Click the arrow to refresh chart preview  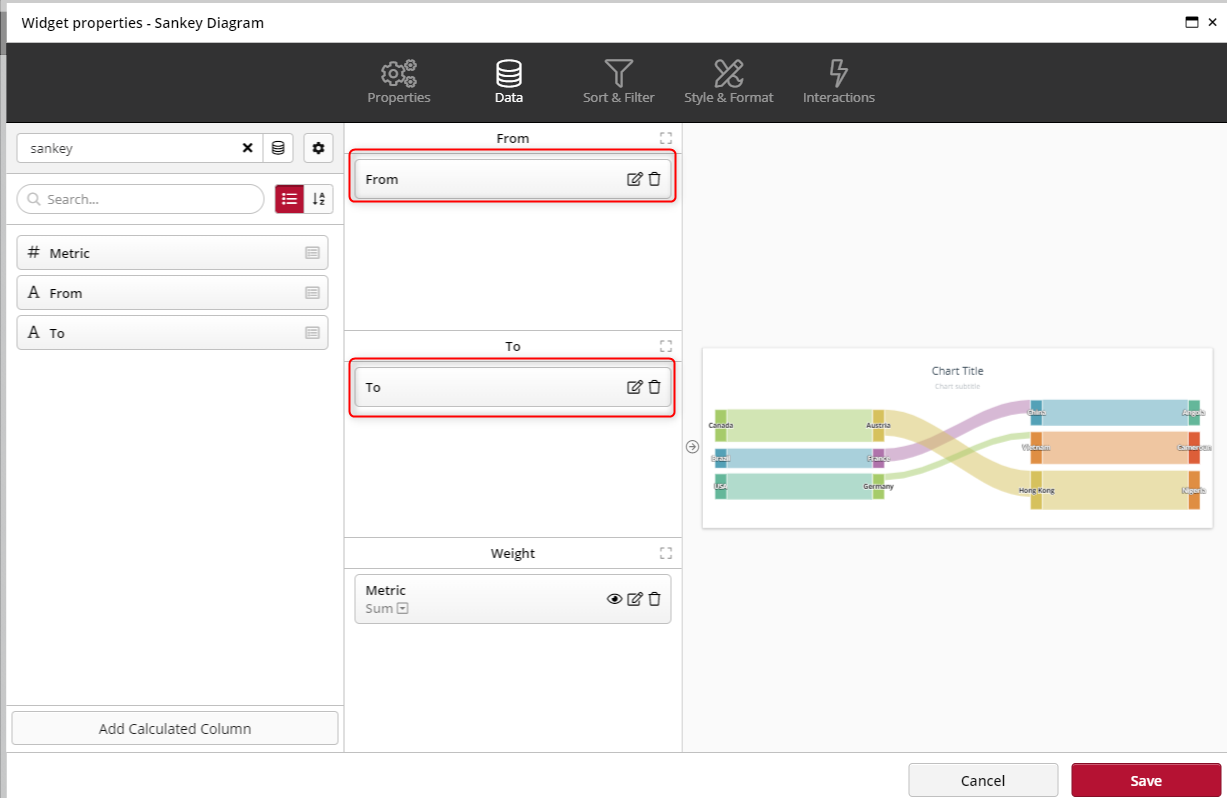coord(692,447)
